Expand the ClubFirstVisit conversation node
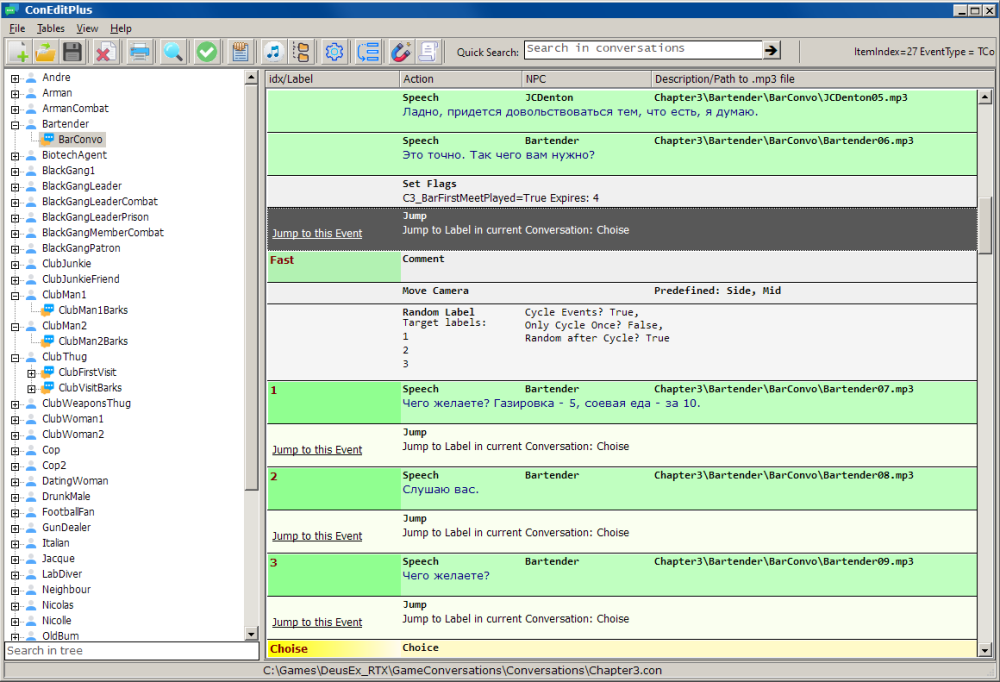 pos(31,372)
